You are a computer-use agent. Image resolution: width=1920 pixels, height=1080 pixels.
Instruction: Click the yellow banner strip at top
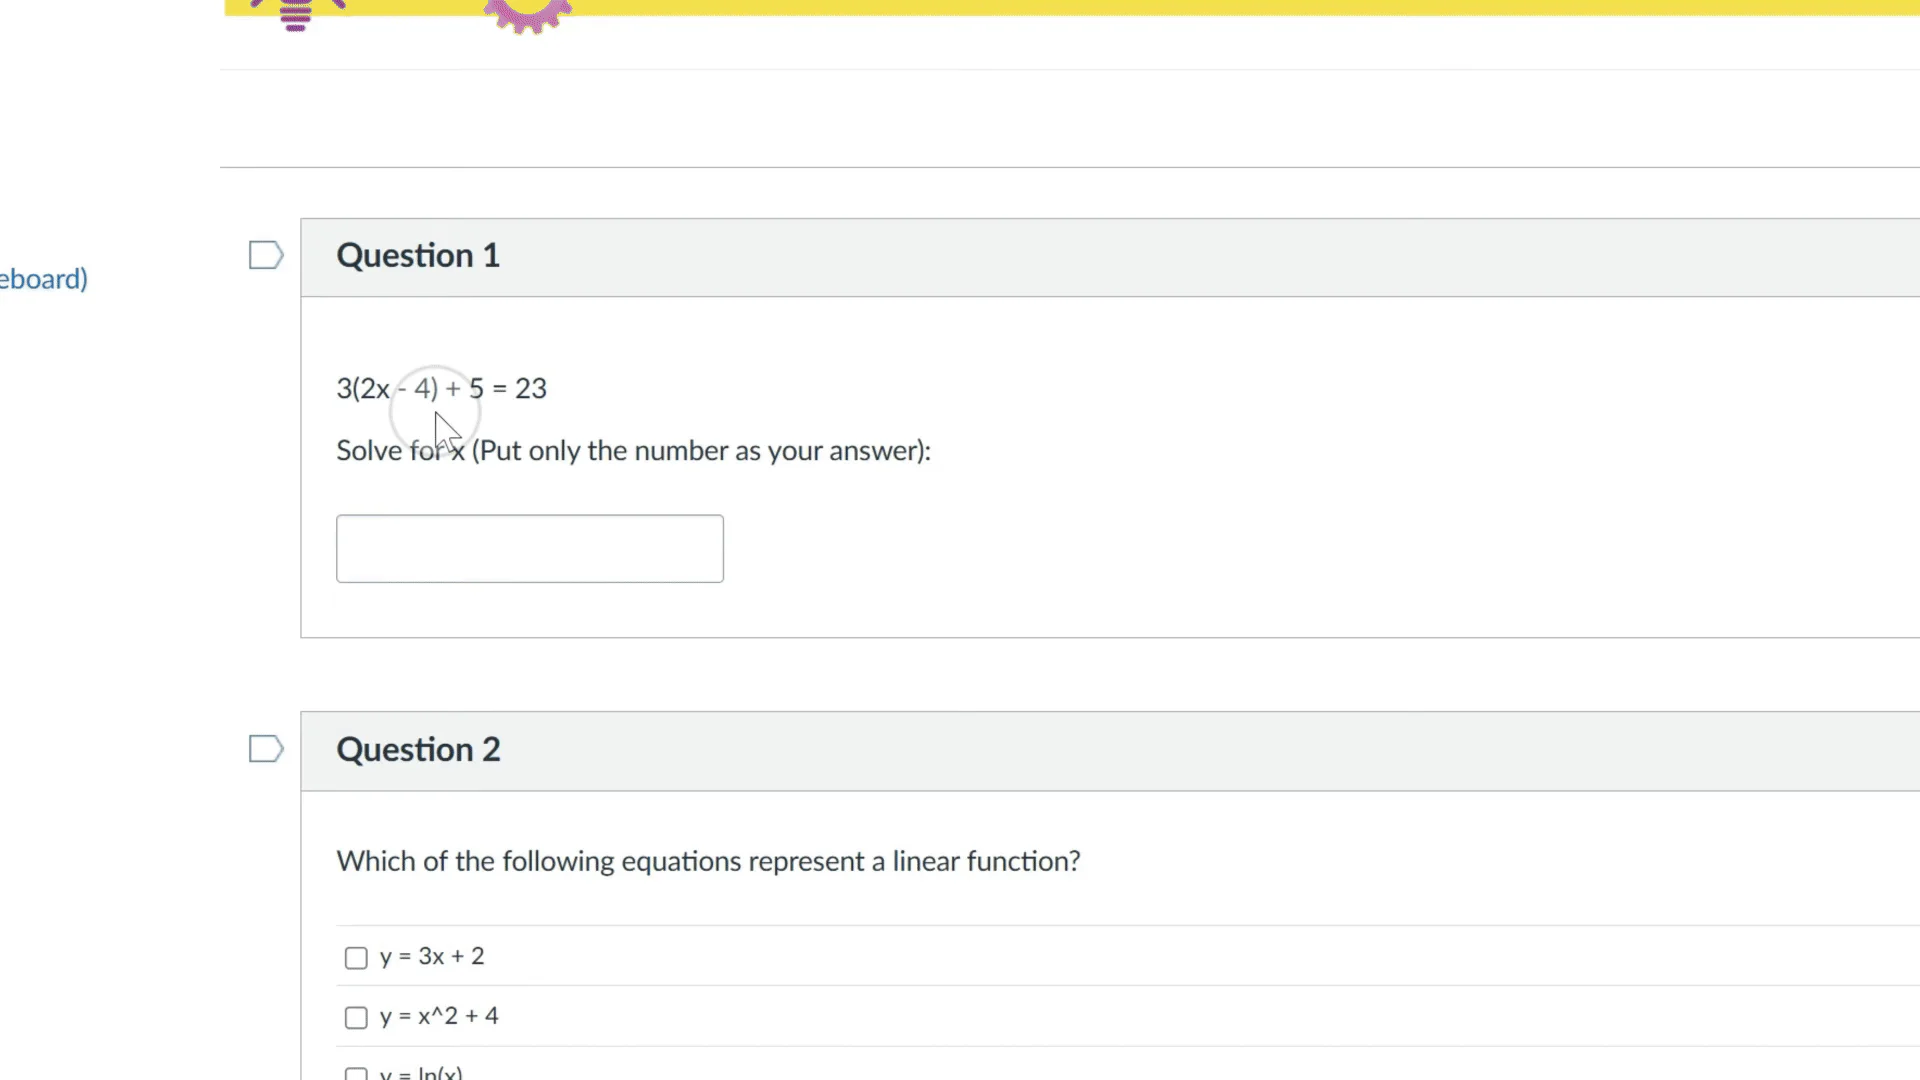click(1200, 7)
